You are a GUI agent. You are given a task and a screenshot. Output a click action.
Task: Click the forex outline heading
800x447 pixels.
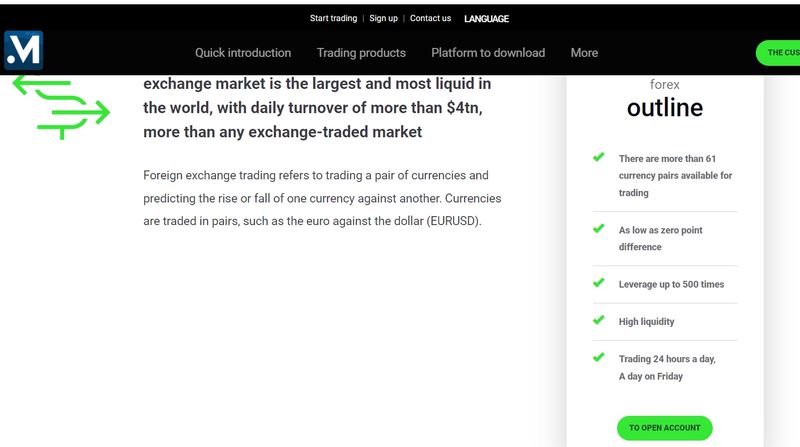pyautogui.click(x=665, y=100)
